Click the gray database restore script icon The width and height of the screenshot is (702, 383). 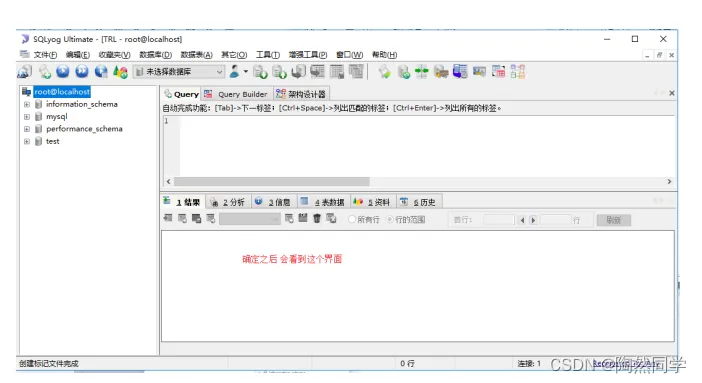299,72
